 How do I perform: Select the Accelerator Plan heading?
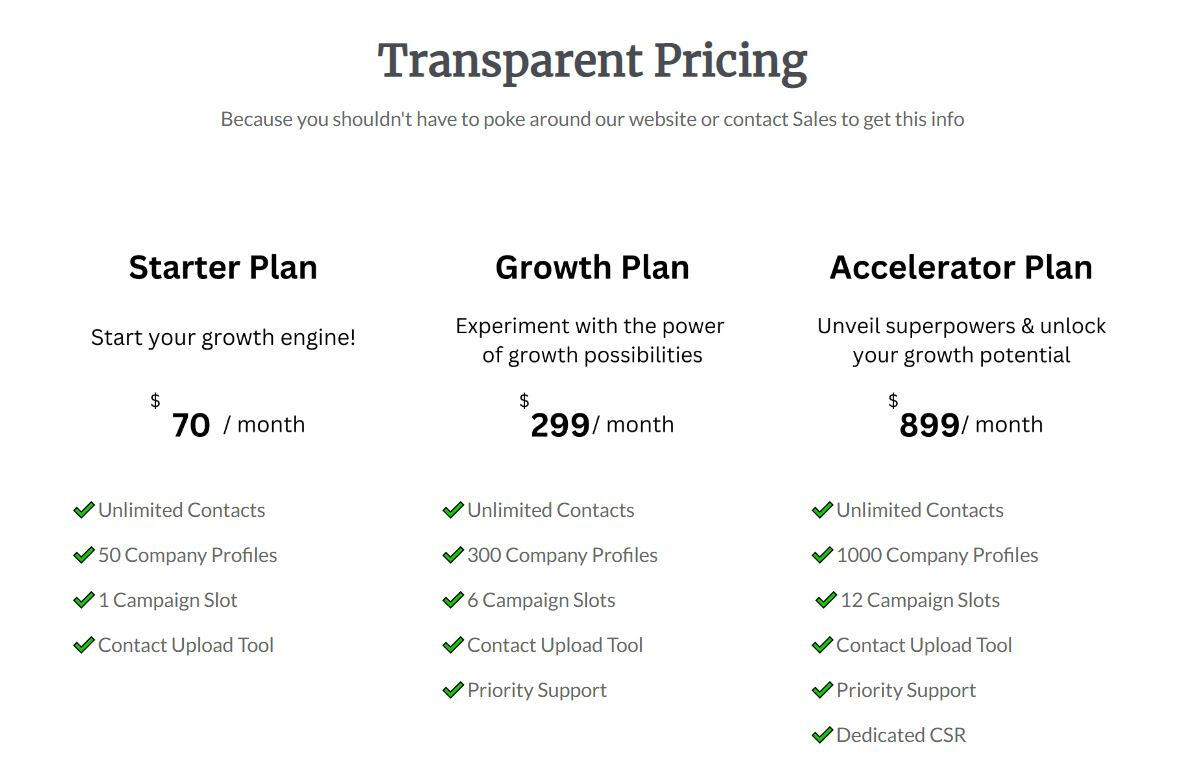961,267
